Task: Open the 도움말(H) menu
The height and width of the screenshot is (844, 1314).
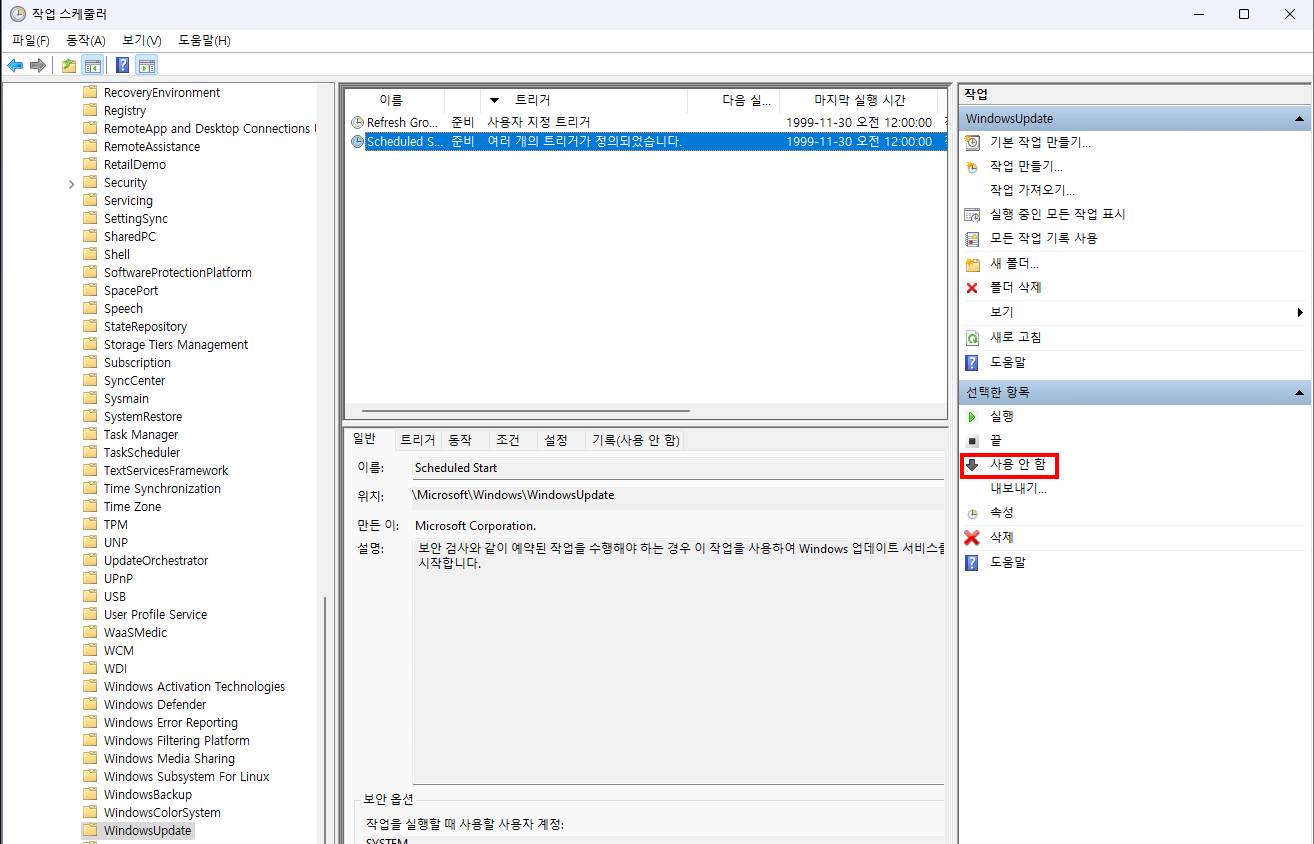Action: click(x=204, y=40)
